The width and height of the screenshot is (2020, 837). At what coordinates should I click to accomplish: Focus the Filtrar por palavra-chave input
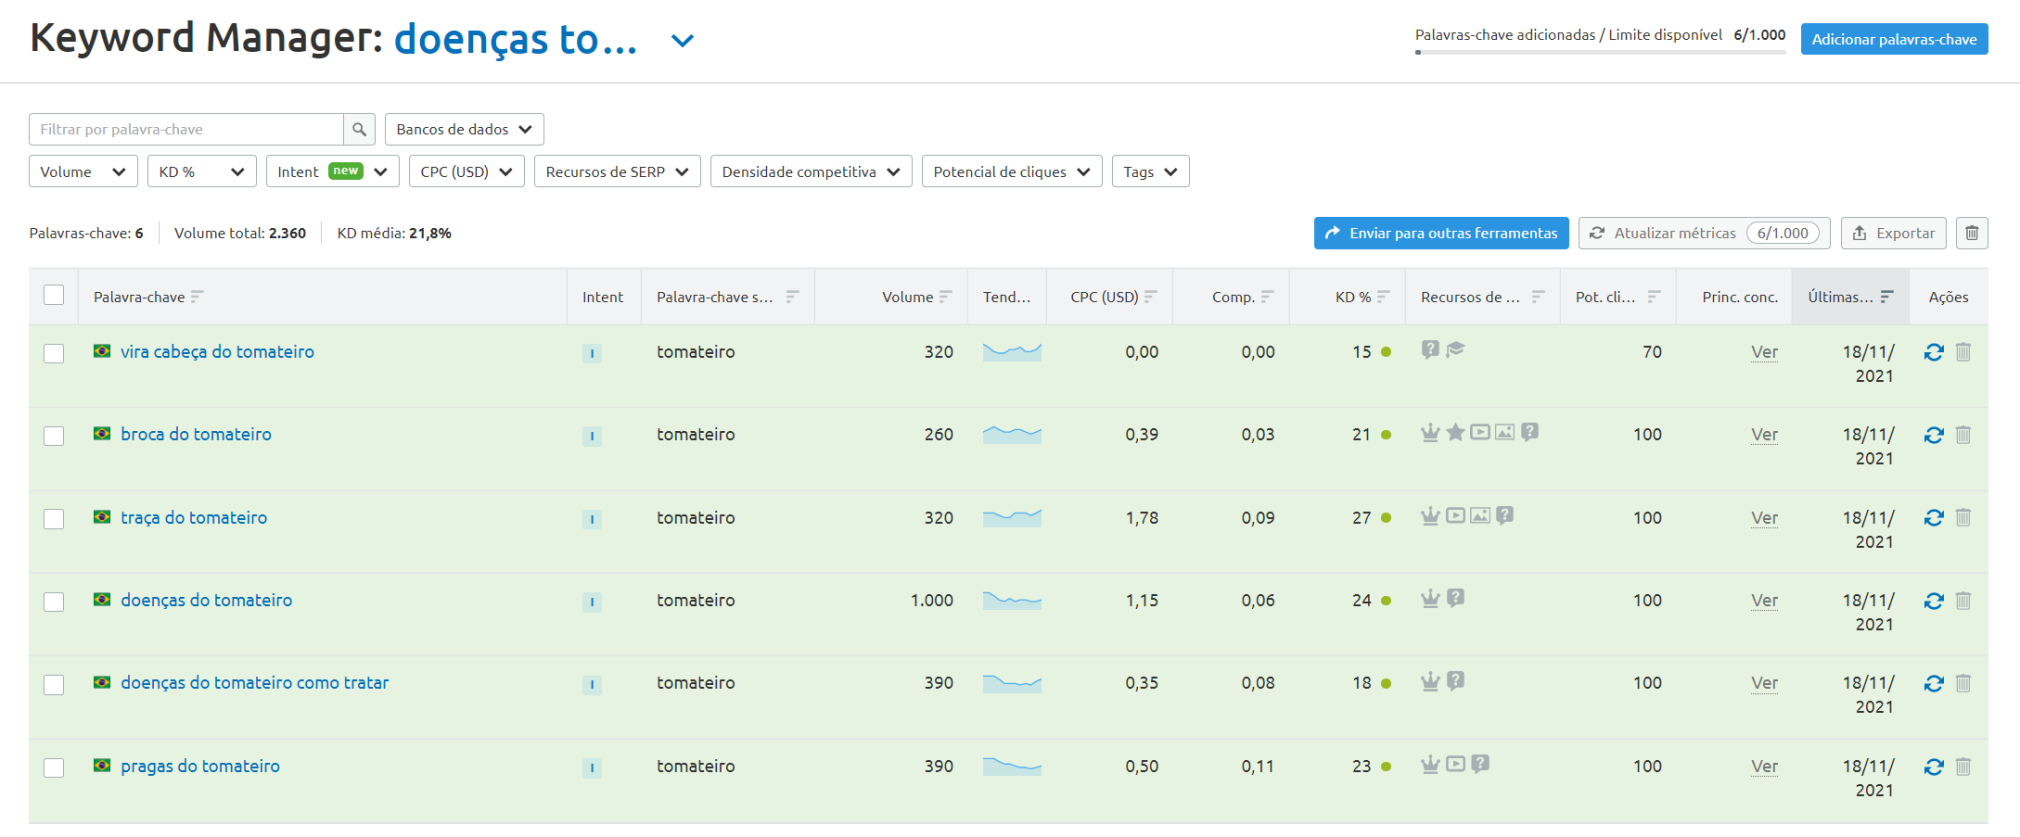pyautogui.click(x=186, y=129)
